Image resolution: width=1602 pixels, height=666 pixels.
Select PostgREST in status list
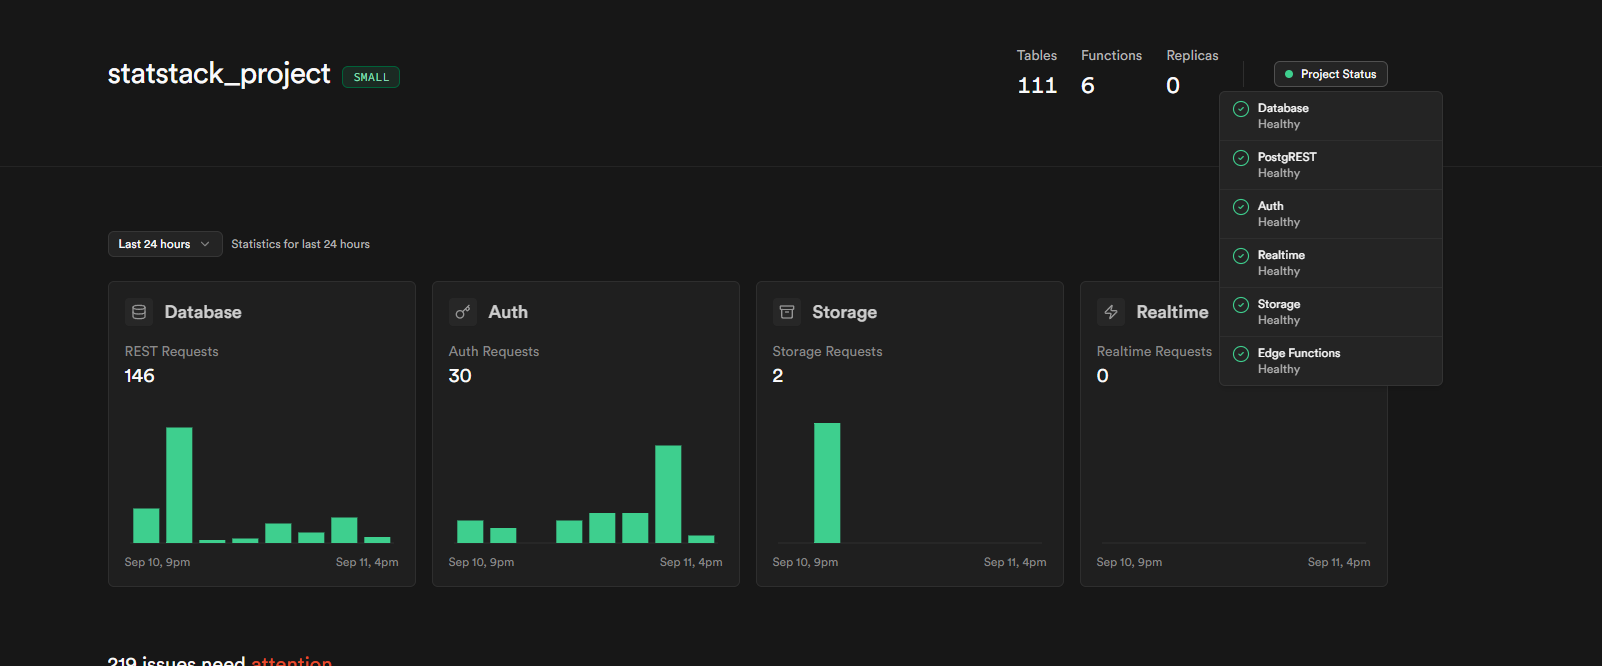point(1331,165)
